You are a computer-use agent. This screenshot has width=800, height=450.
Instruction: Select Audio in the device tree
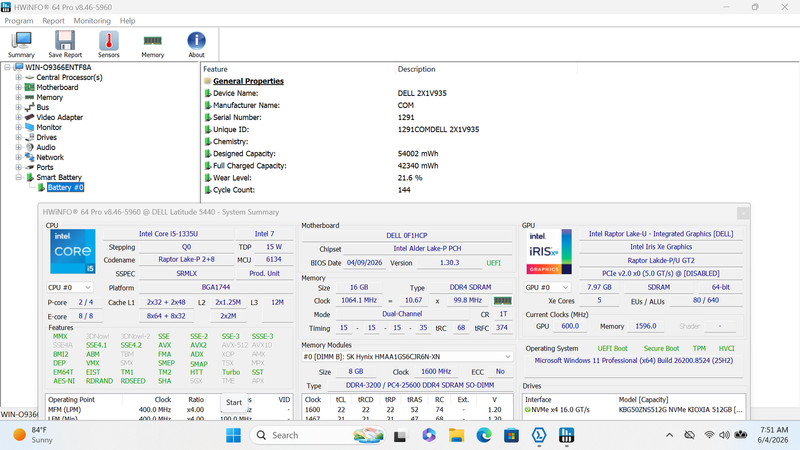point(46,147)
